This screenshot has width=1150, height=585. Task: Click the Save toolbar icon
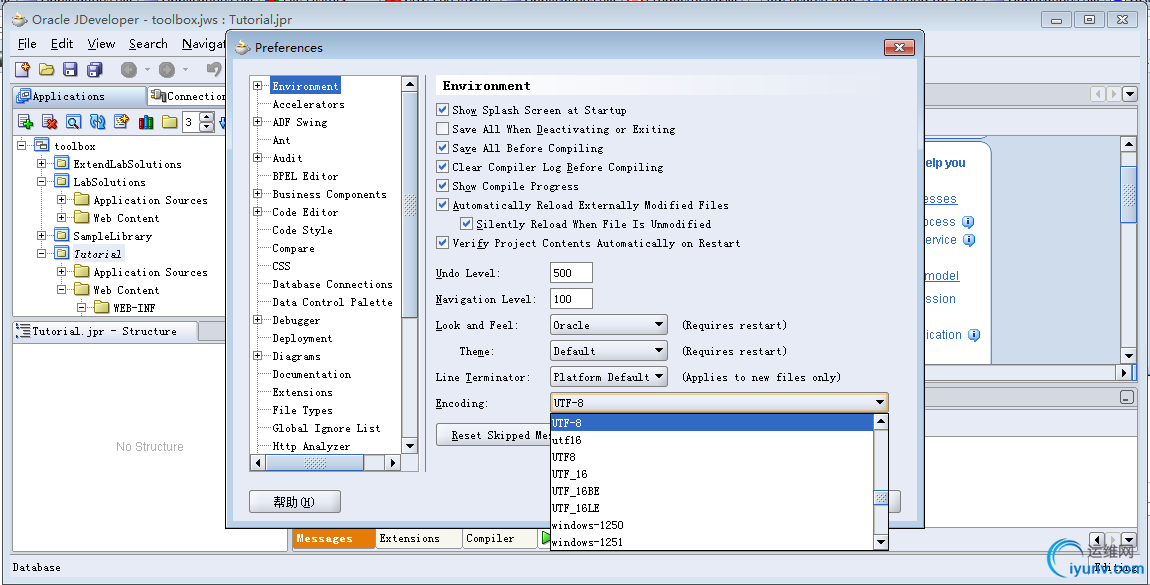coord(70,69)
